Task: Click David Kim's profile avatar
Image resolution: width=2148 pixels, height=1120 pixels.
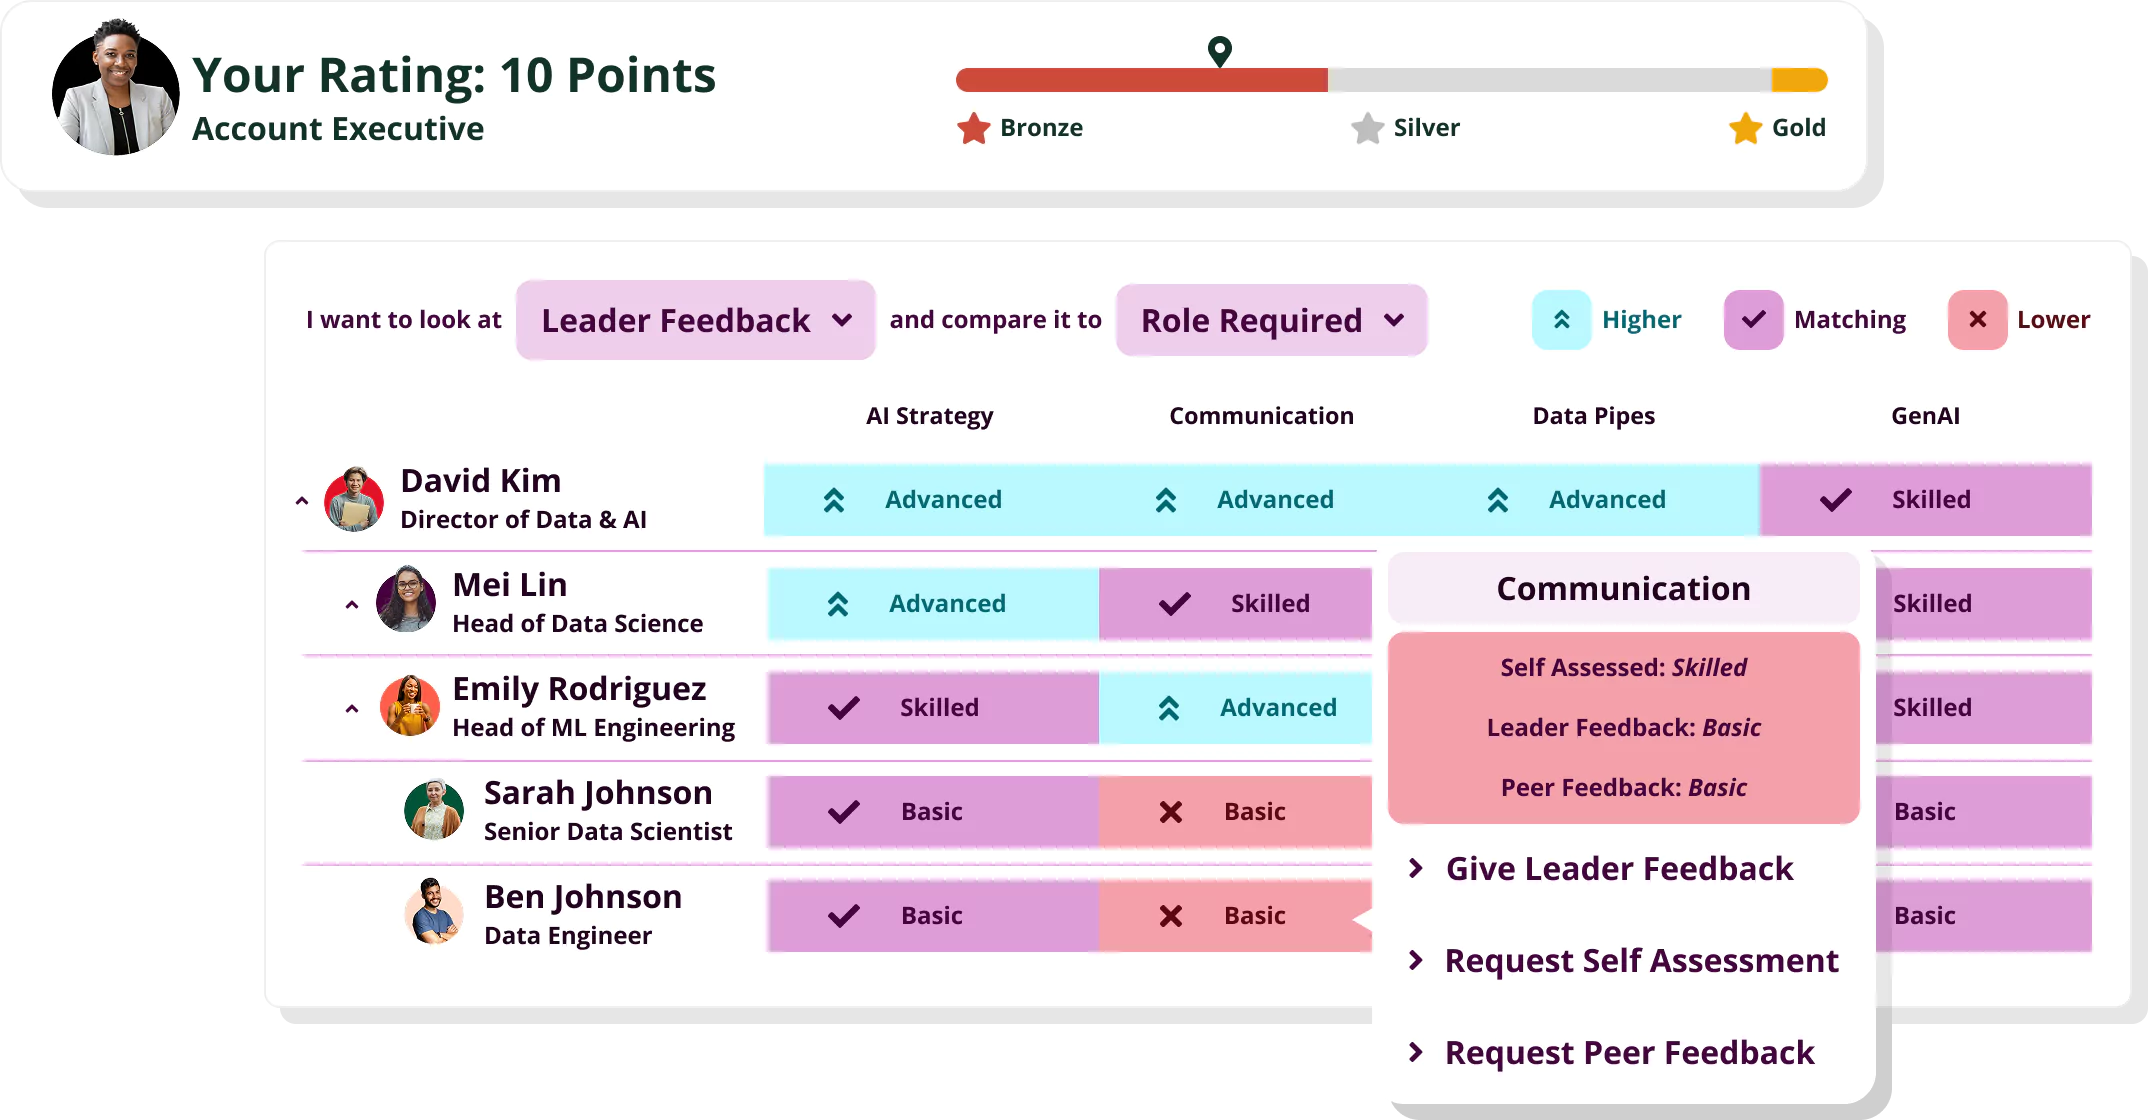Action: (354, 499)
